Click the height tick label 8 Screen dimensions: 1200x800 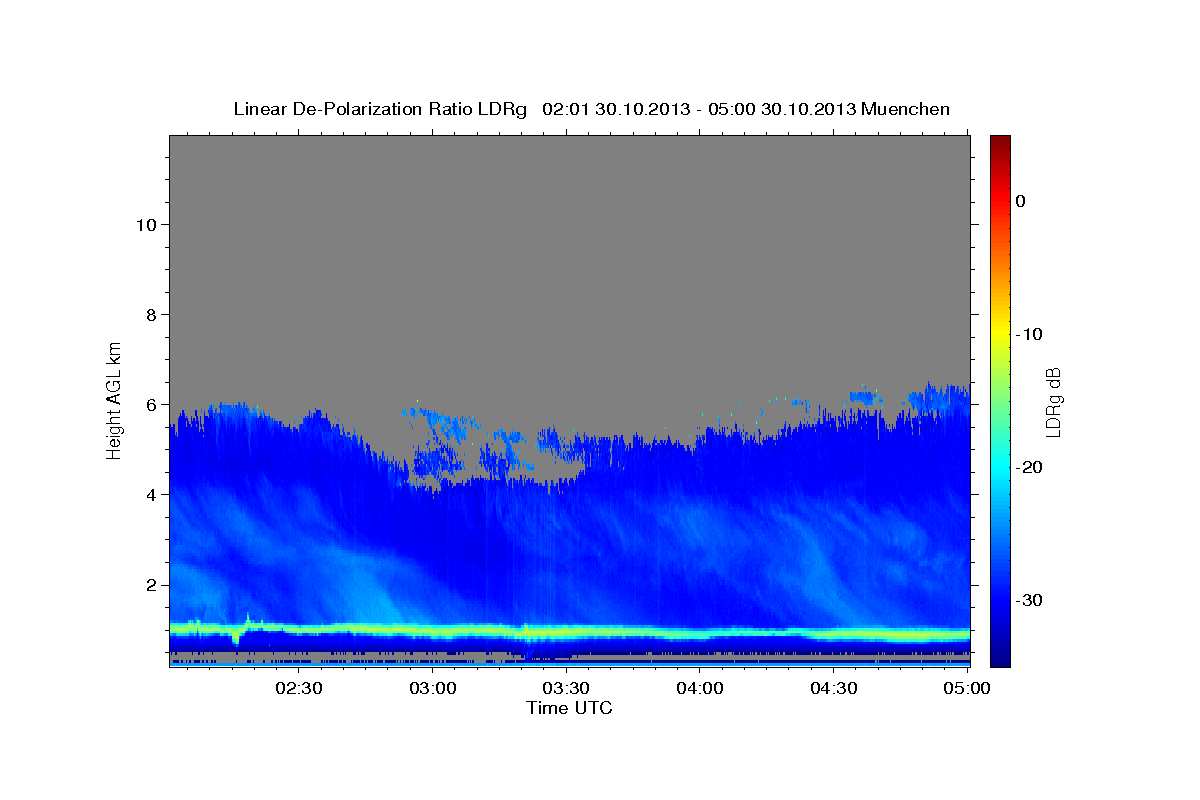pos(149,314)
